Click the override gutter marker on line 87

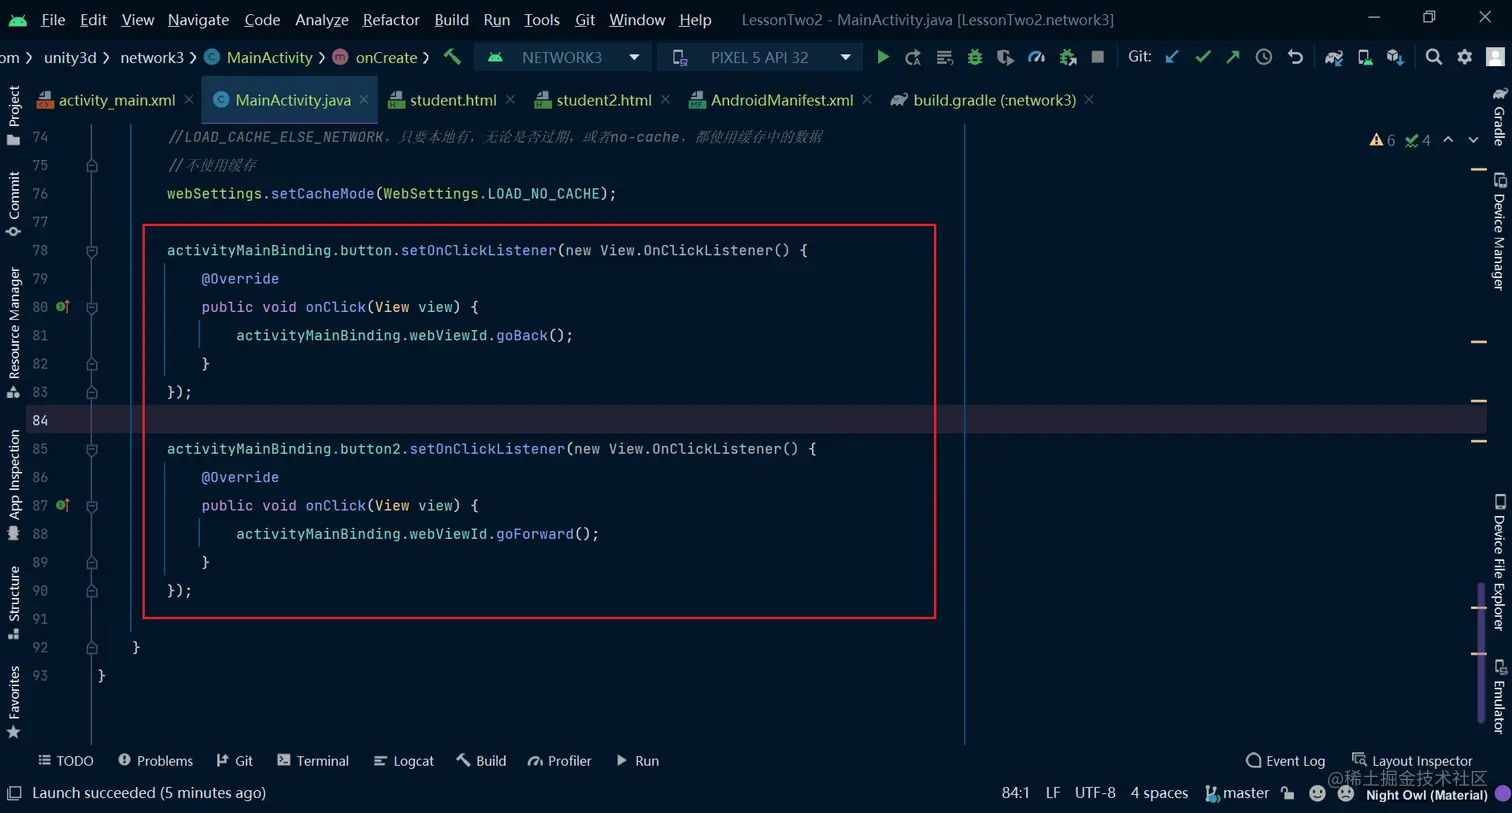63,505
